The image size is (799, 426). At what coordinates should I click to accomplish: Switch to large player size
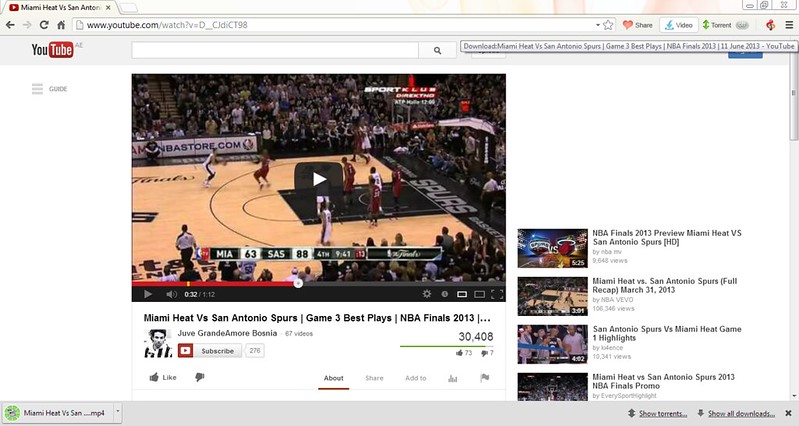tap(480, 294)
